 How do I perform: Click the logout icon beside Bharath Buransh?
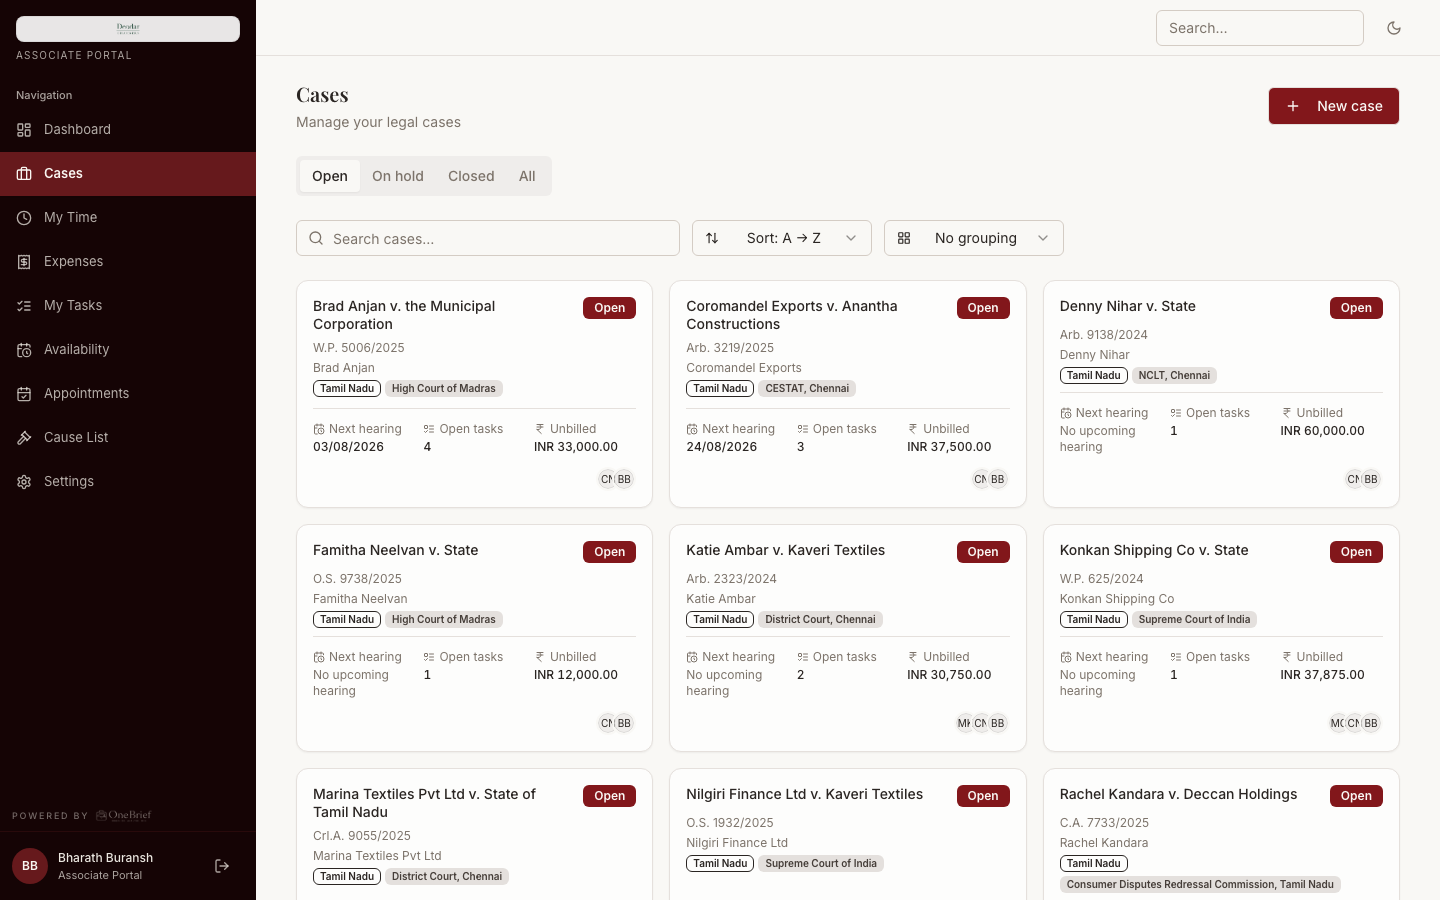tap(222, 866)
